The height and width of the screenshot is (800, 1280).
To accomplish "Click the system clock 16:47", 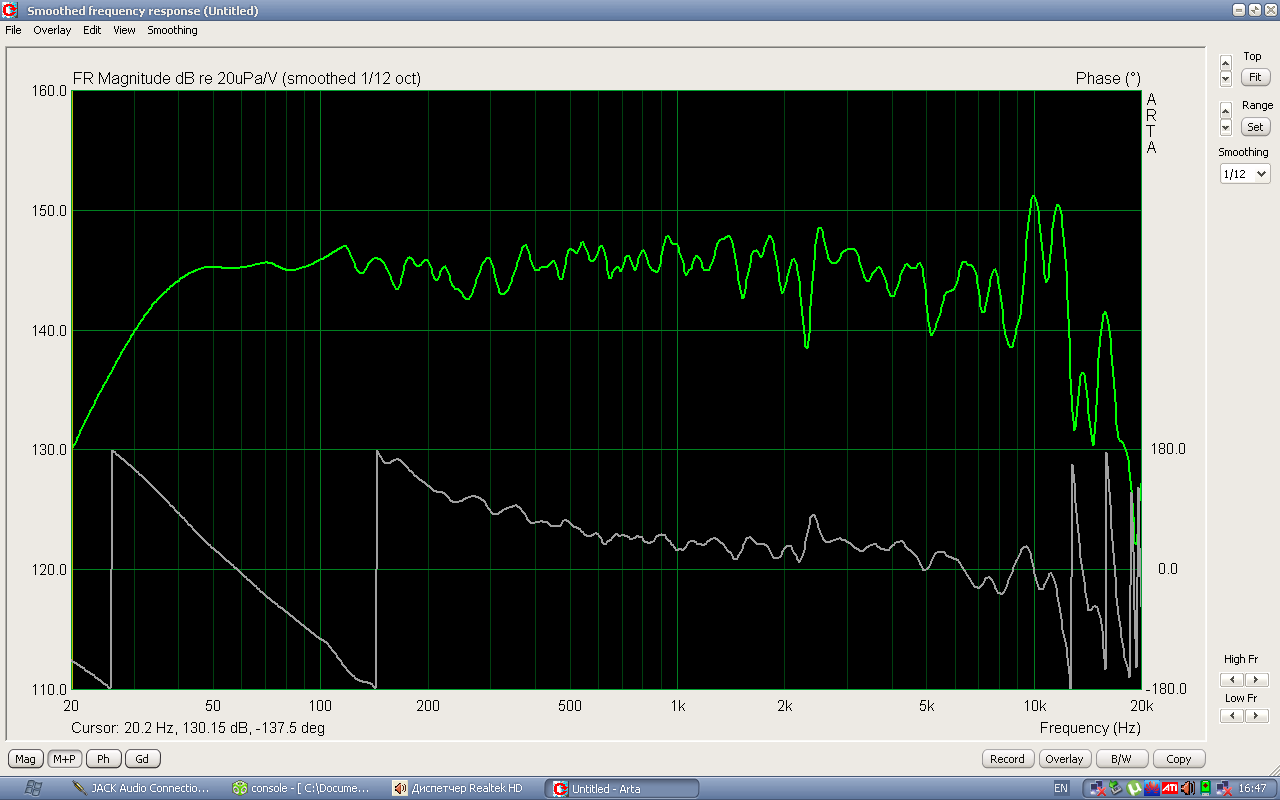I will [x=1253, y=788].
